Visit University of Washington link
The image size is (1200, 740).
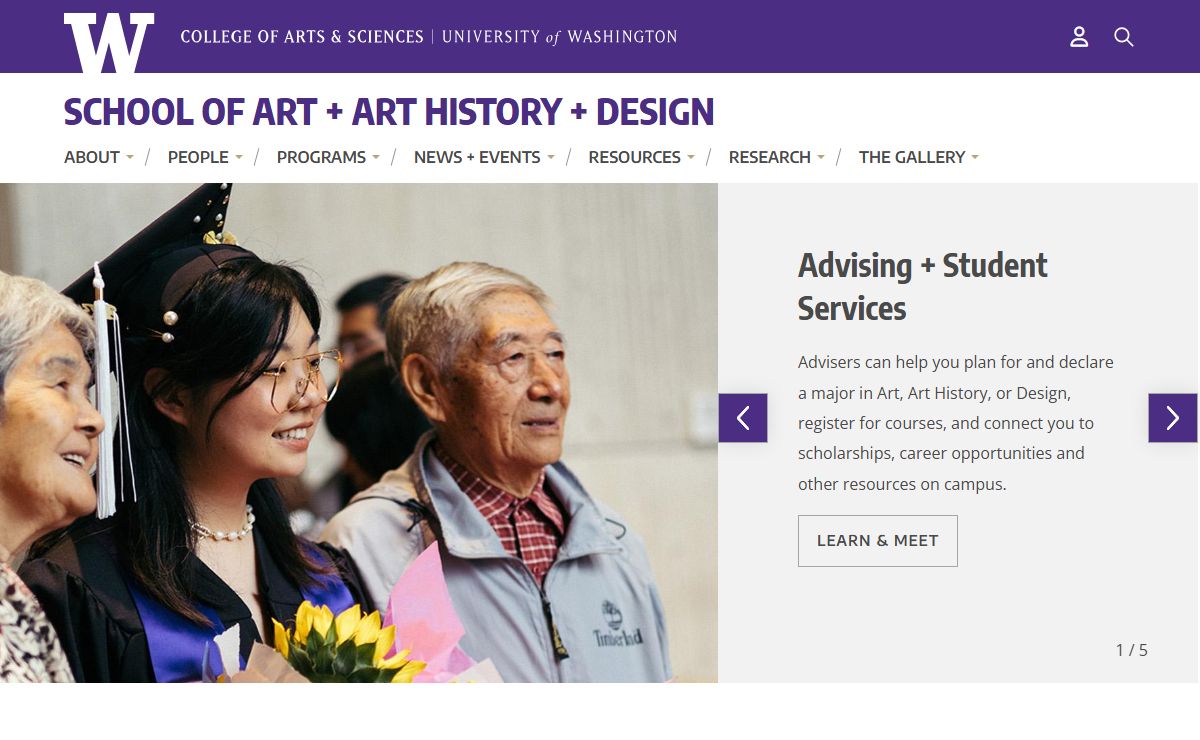(559, 37)
